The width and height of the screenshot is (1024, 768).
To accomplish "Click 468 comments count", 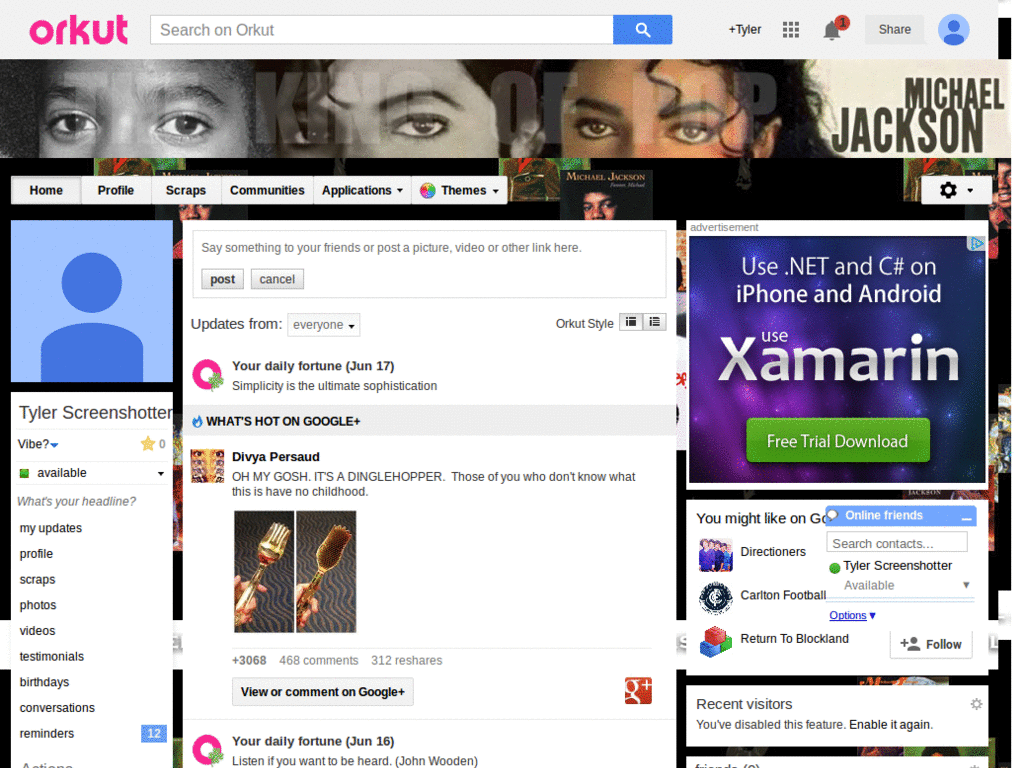I will pos(319,660).
